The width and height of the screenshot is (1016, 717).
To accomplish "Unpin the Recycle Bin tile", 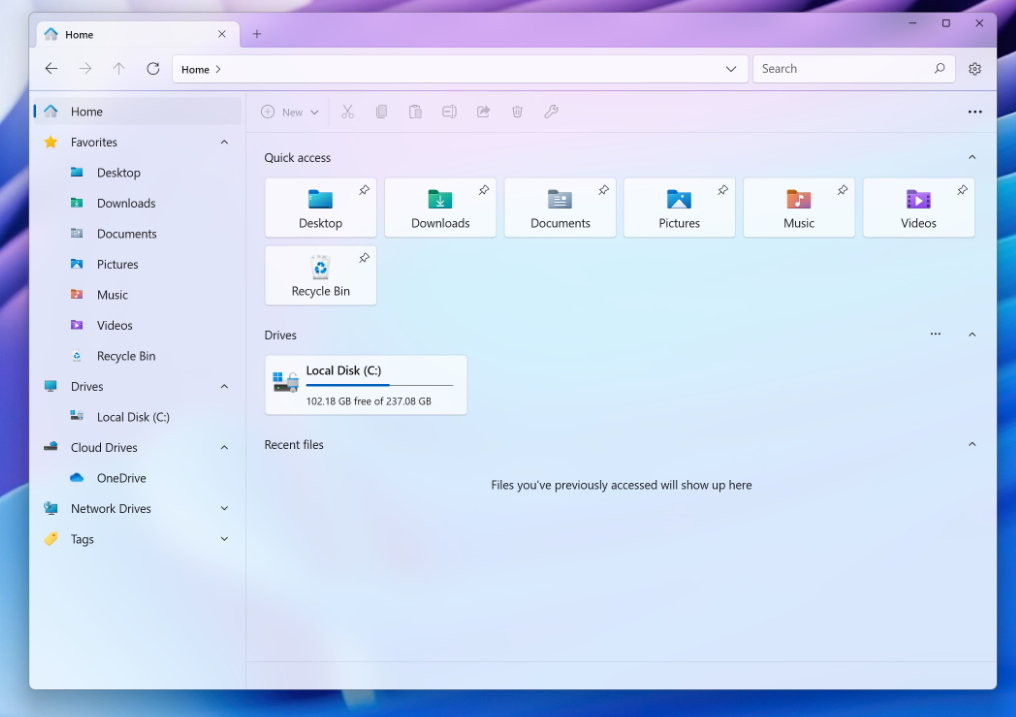I will point(364,258).
